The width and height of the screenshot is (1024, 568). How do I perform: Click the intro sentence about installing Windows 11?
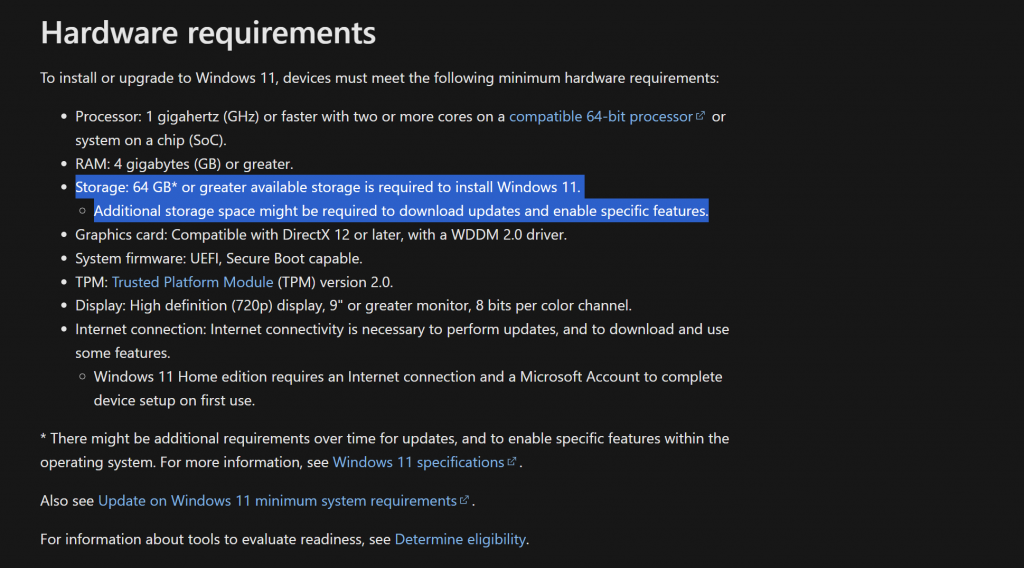click(x=379, y=77)
